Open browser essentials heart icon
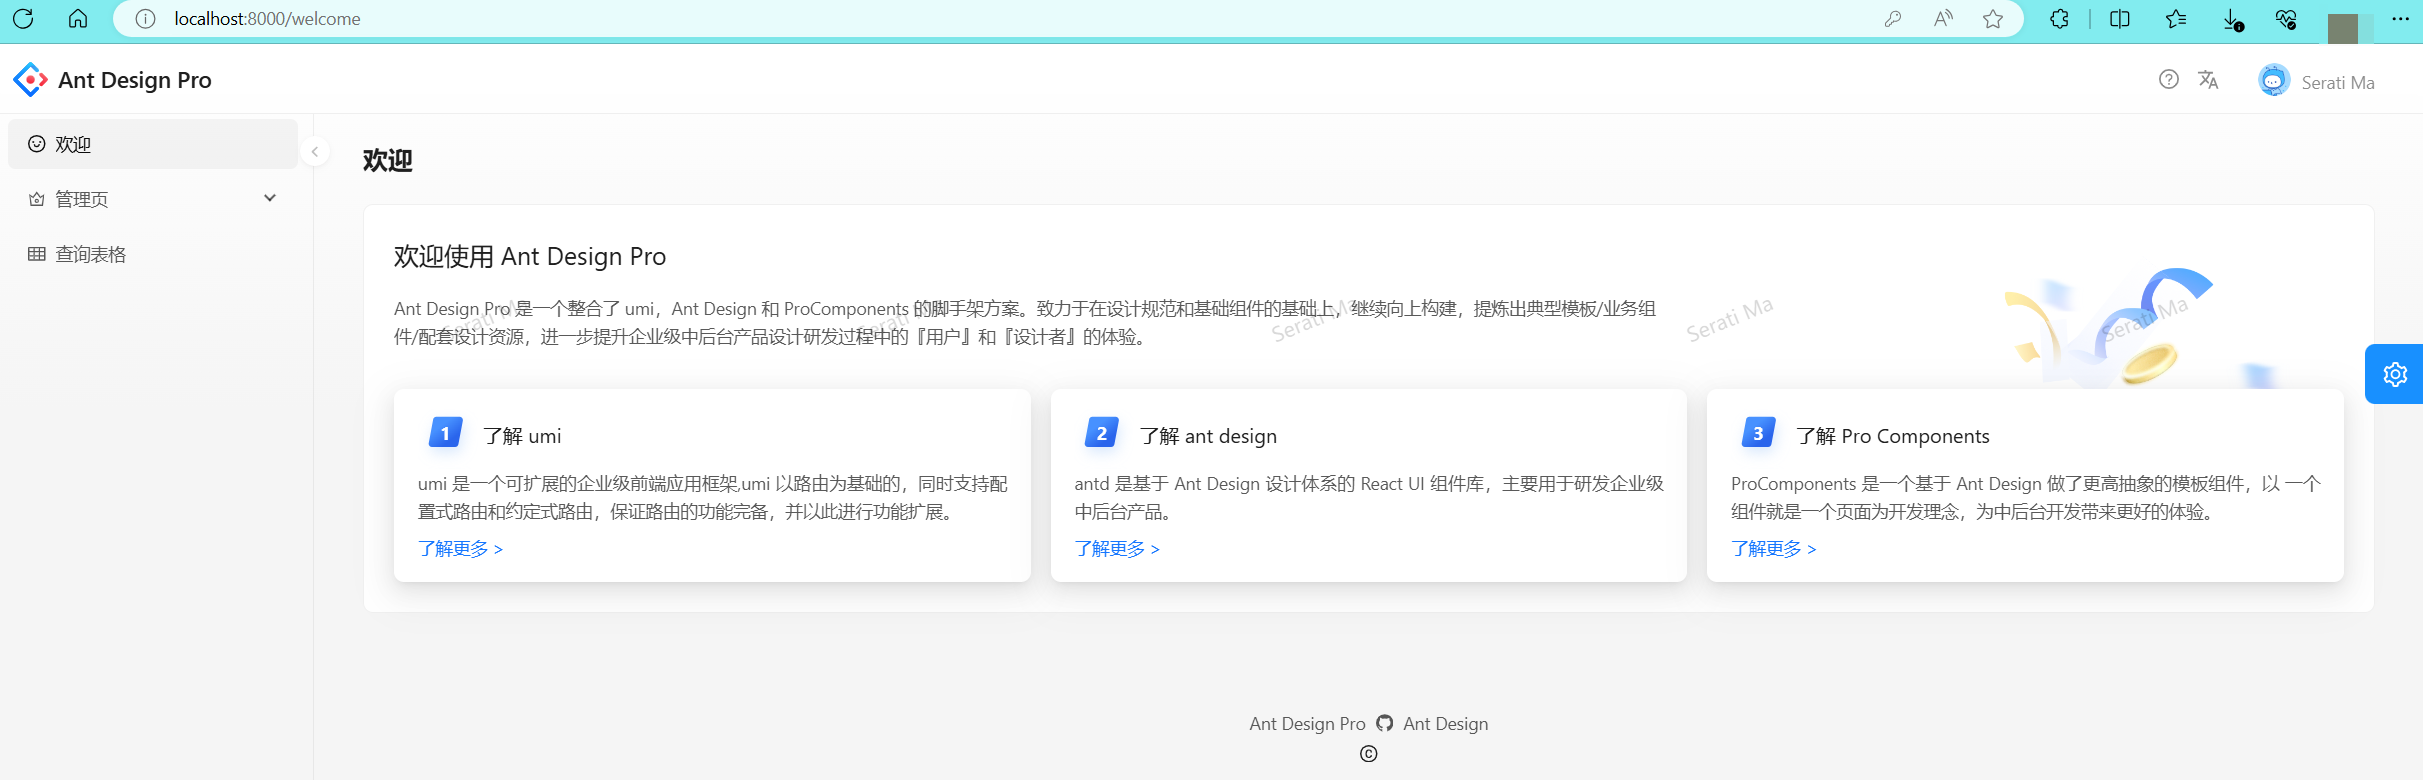The image size is (2423, 780). coord(2285,19)
